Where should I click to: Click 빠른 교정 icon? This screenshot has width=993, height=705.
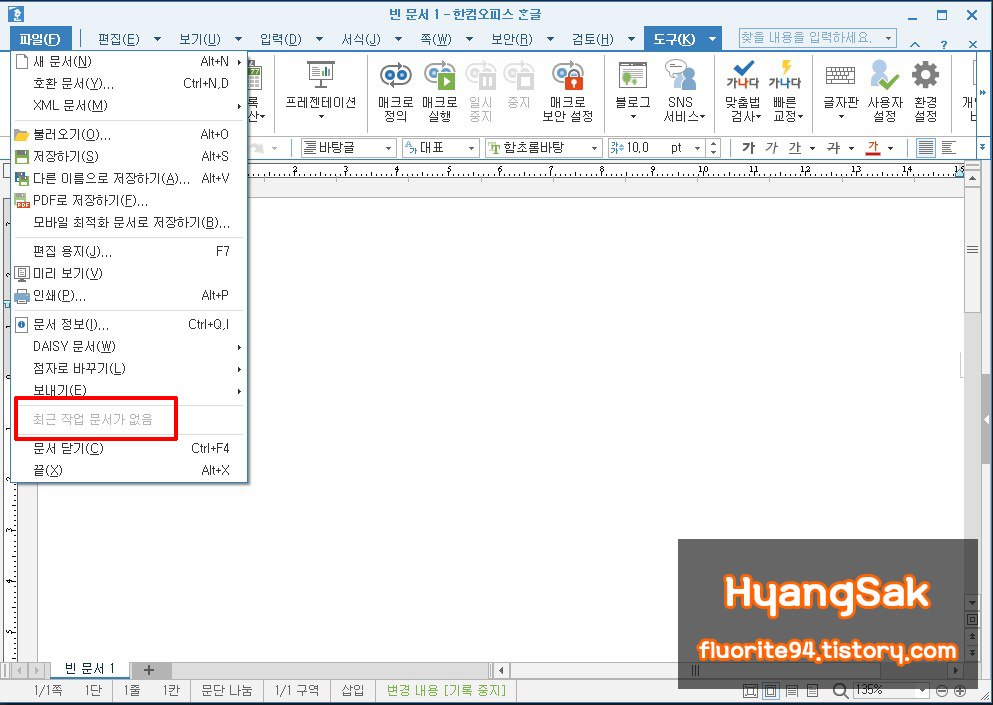coord(786,90)
